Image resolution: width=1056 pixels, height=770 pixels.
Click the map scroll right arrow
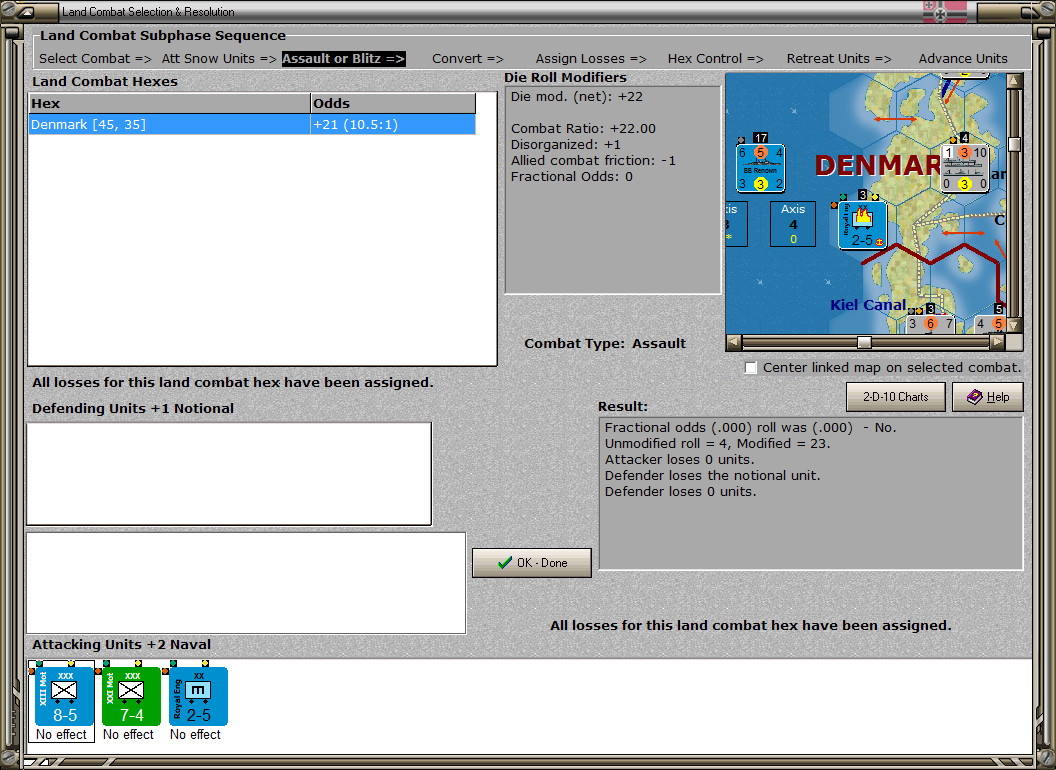(x=997, y=342)
